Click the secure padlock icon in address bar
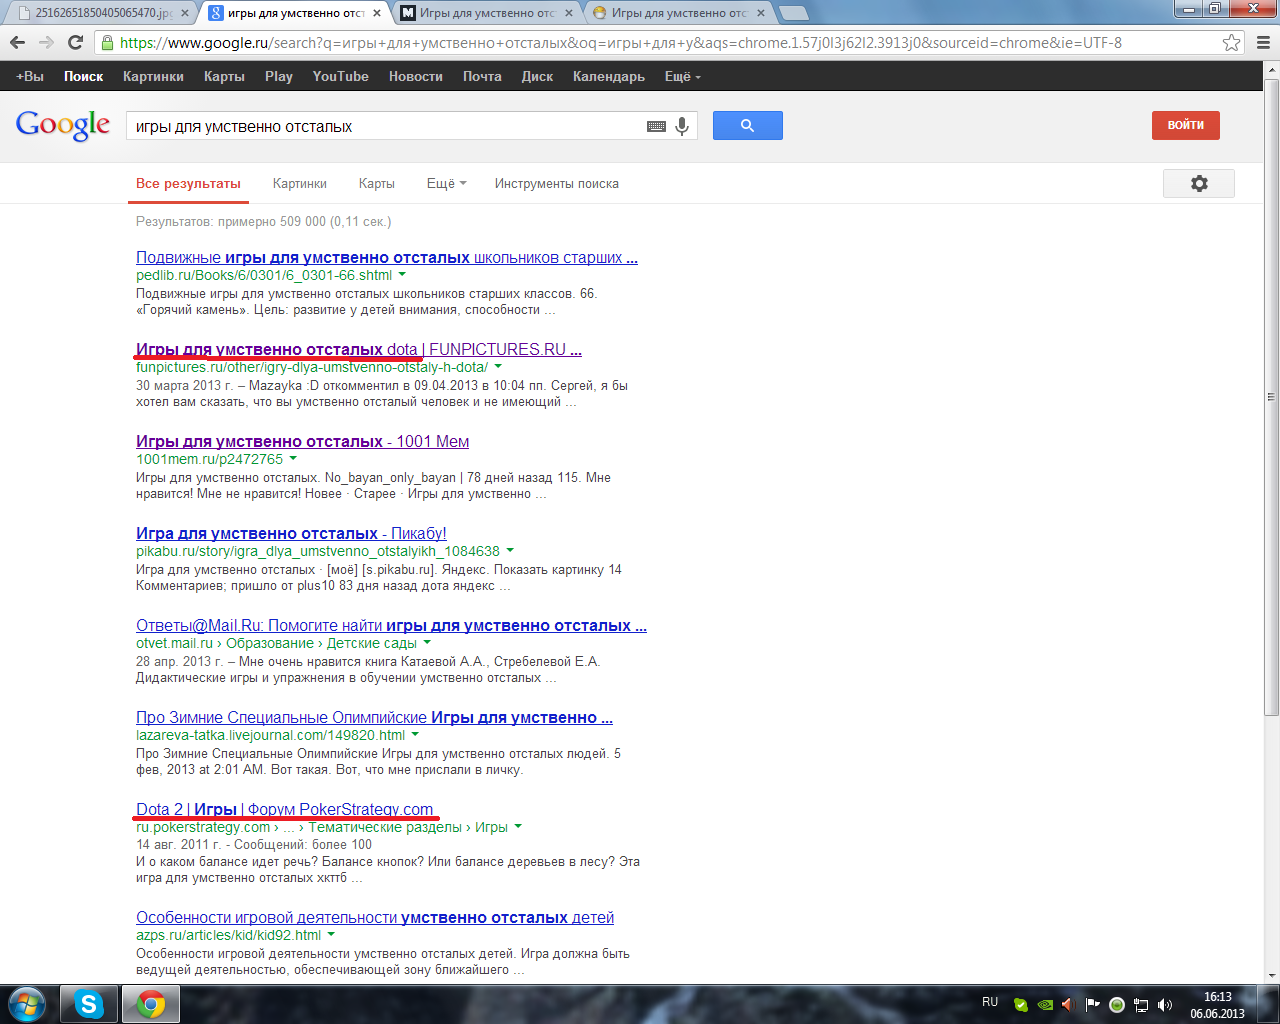This screenshot has height=1024, width=1280. pyautogui.click(x=107, y=43)
